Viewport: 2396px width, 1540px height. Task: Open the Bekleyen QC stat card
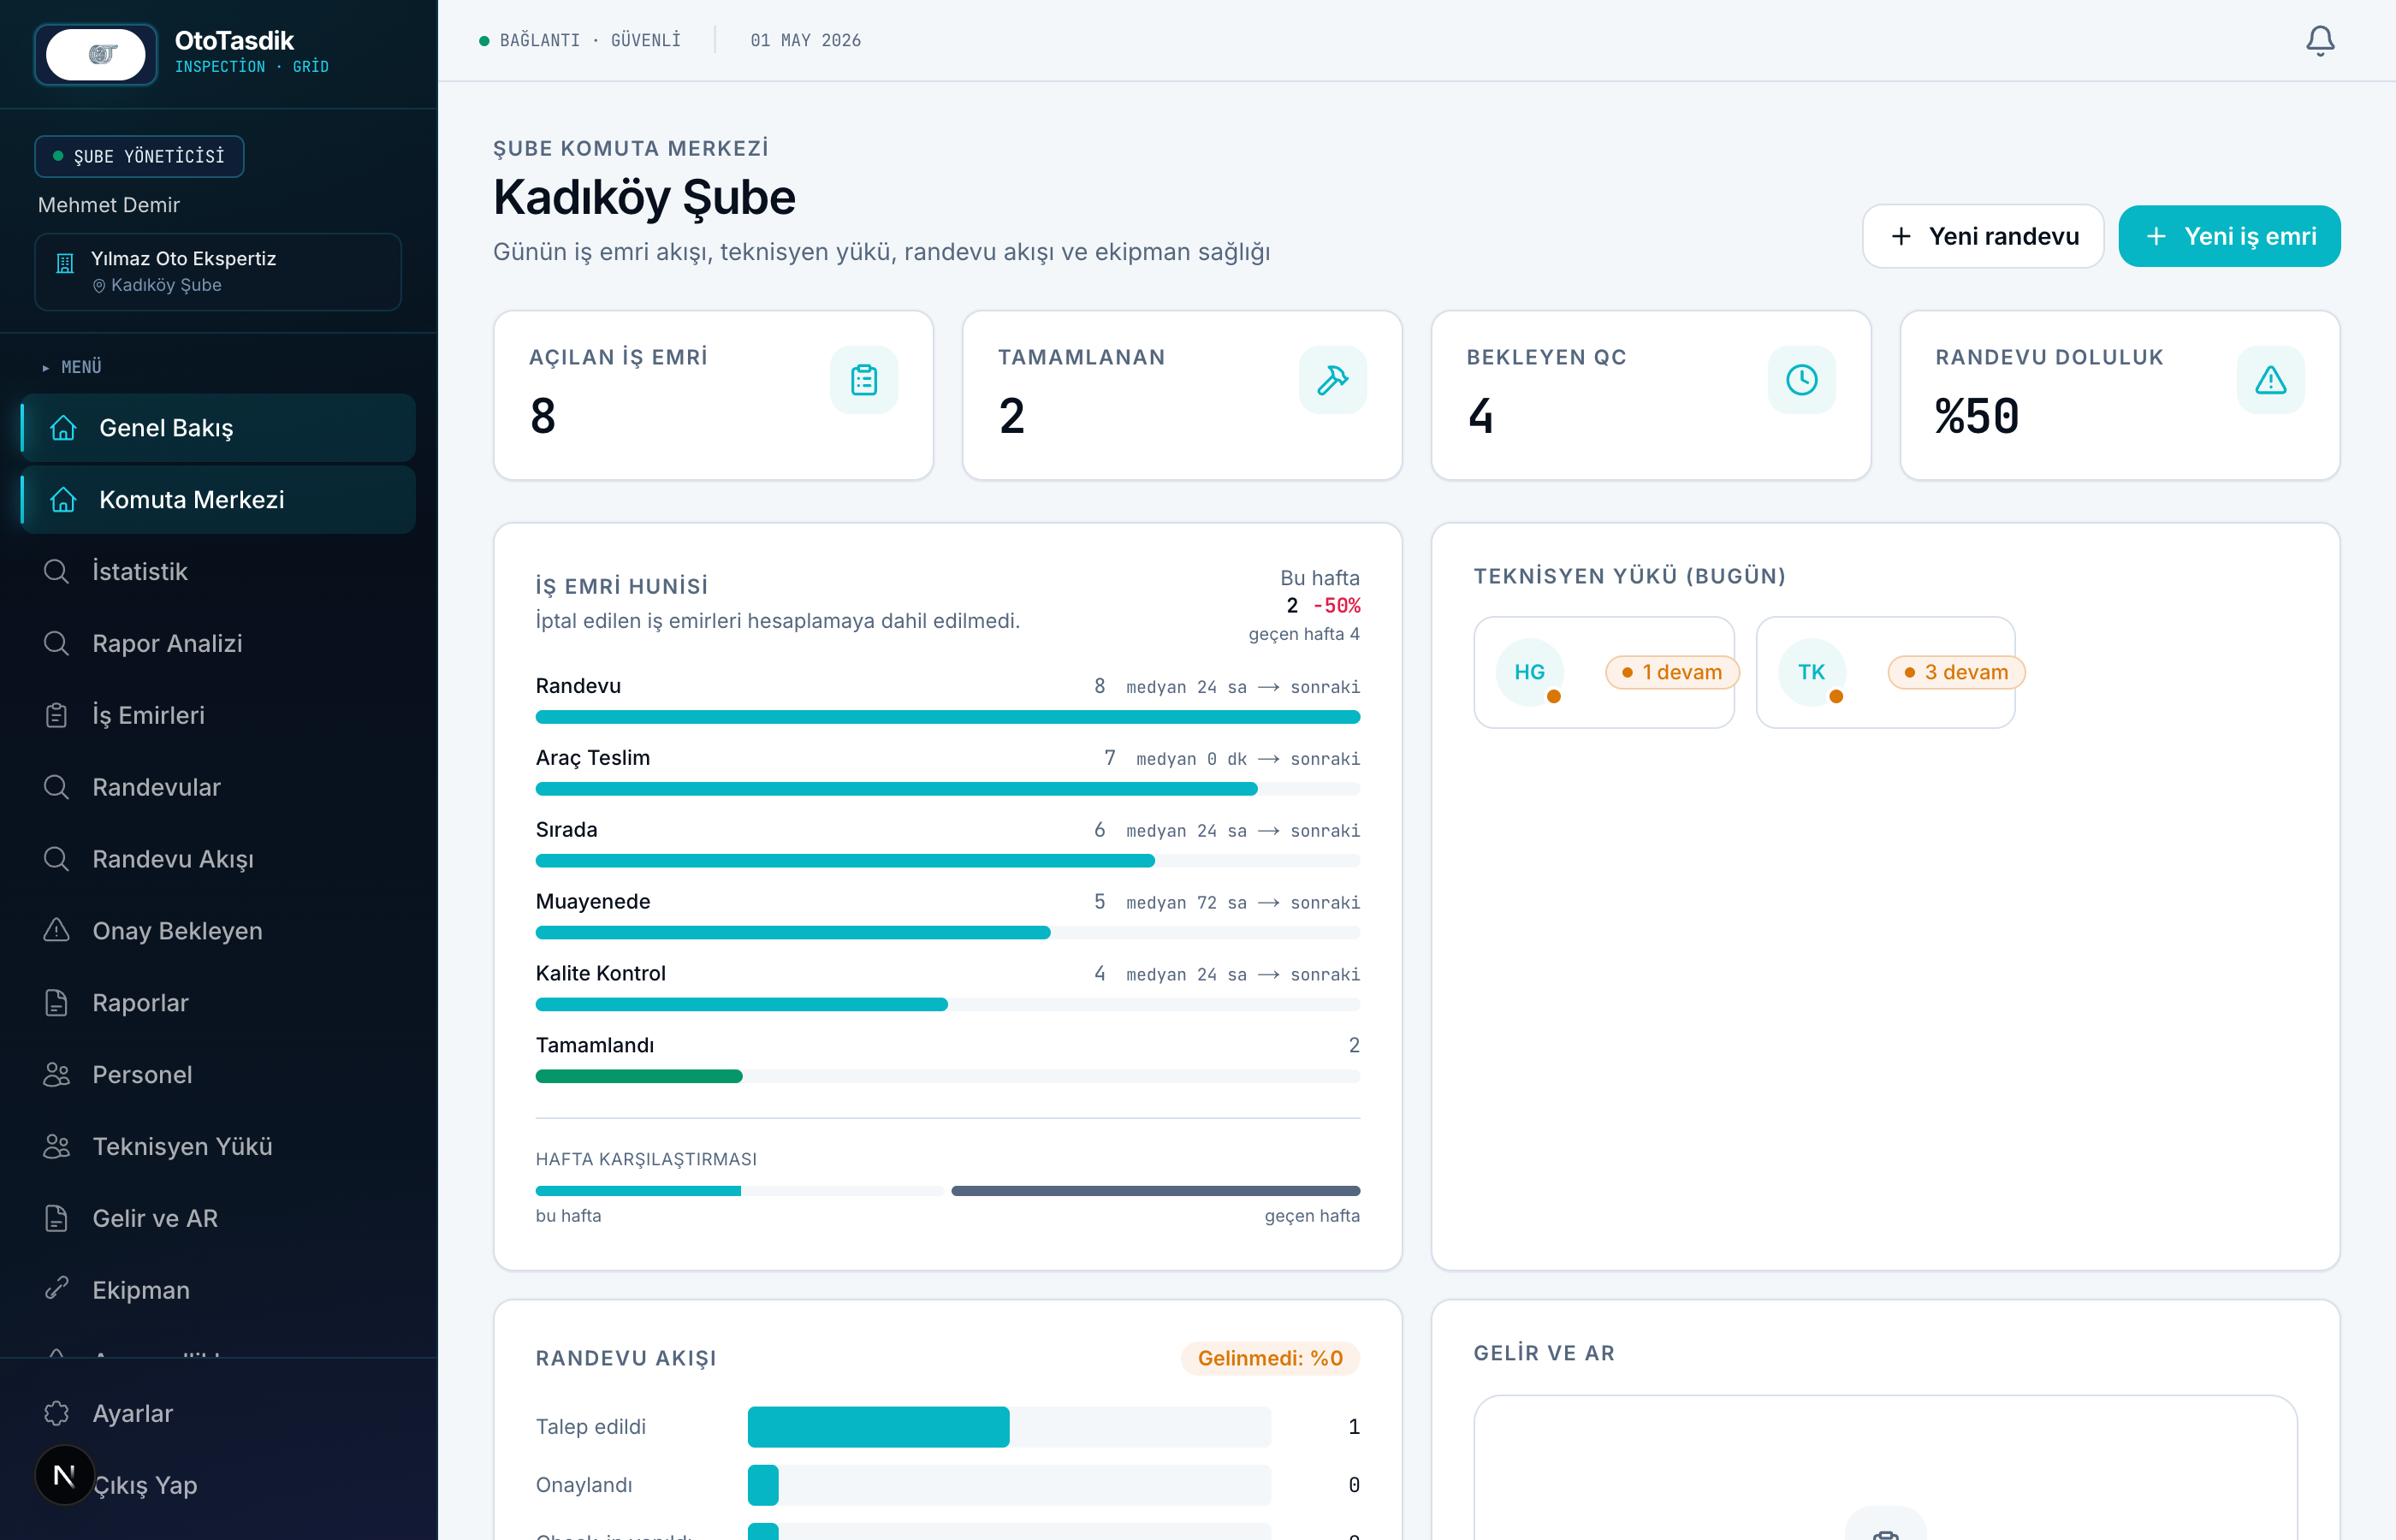click(x=1651, y=395)
